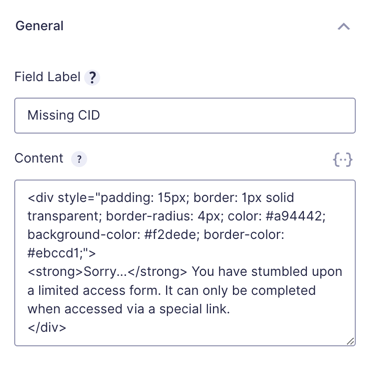This screenshot has width=370, height=380.
Task: Open the Field Label help tooltip
Action: (92, 78)
